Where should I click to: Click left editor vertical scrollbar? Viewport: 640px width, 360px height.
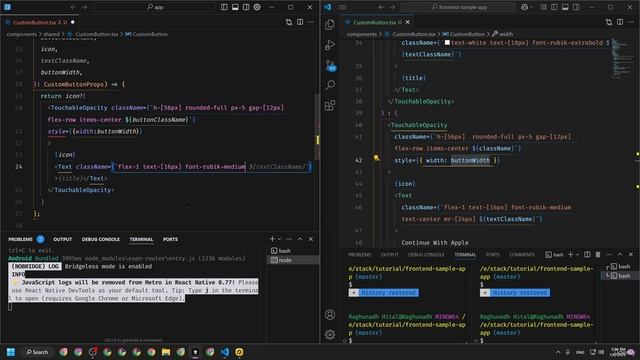point(317,127)
